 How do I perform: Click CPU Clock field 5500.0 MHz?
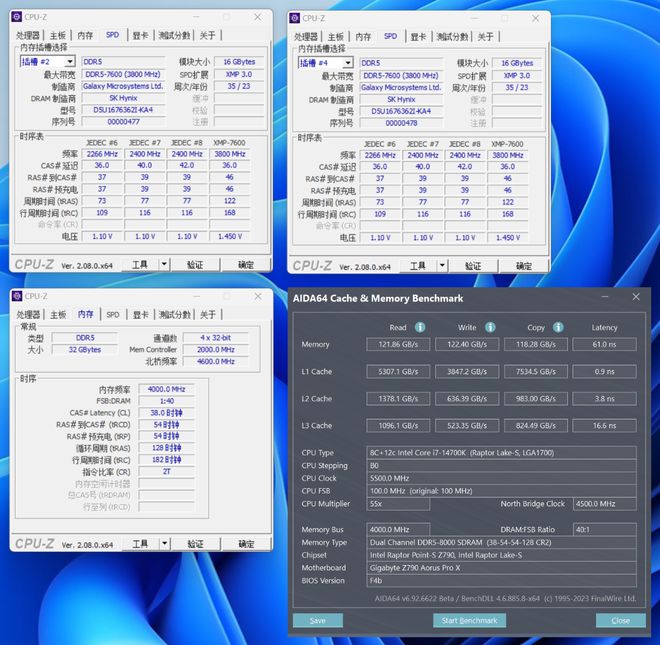(501, 478)
